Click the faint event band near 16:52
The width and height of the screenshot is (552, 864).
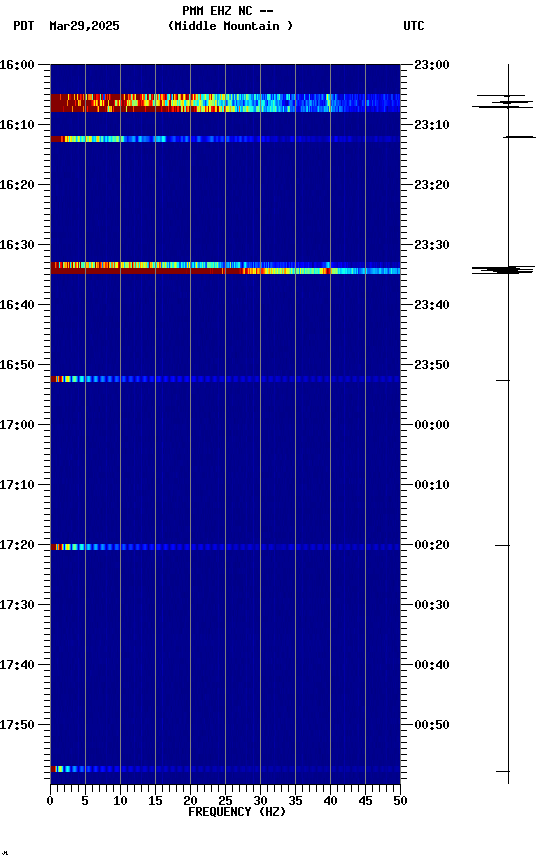225,379
